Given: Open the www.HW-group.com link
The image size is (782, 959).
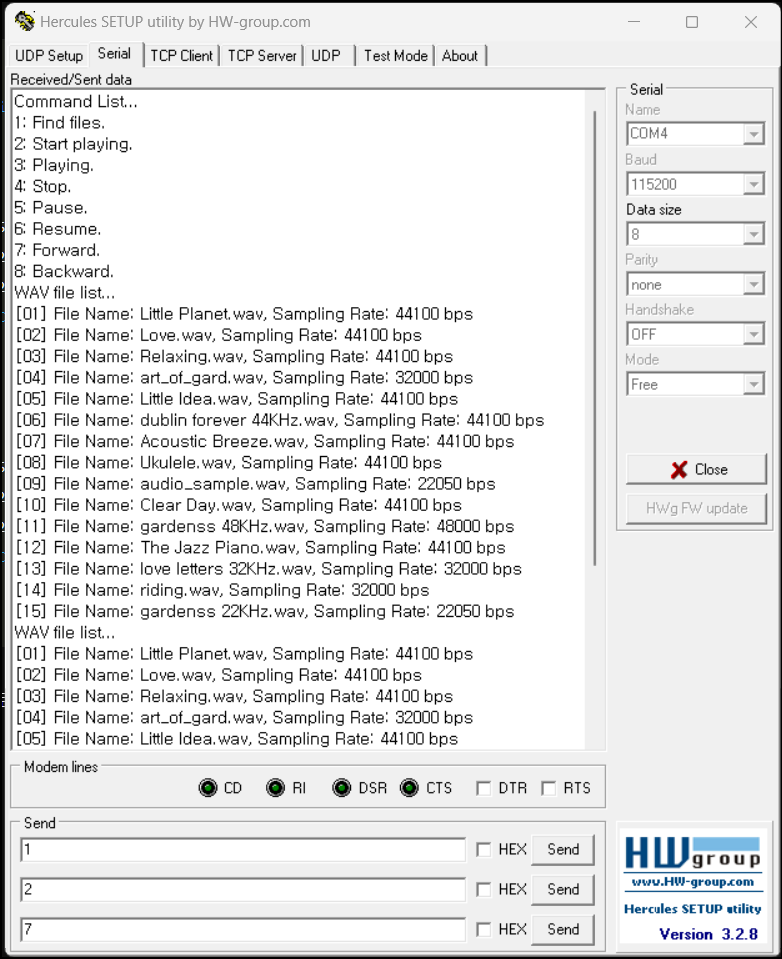Looking at the screenshot, I should coord(692,882).
